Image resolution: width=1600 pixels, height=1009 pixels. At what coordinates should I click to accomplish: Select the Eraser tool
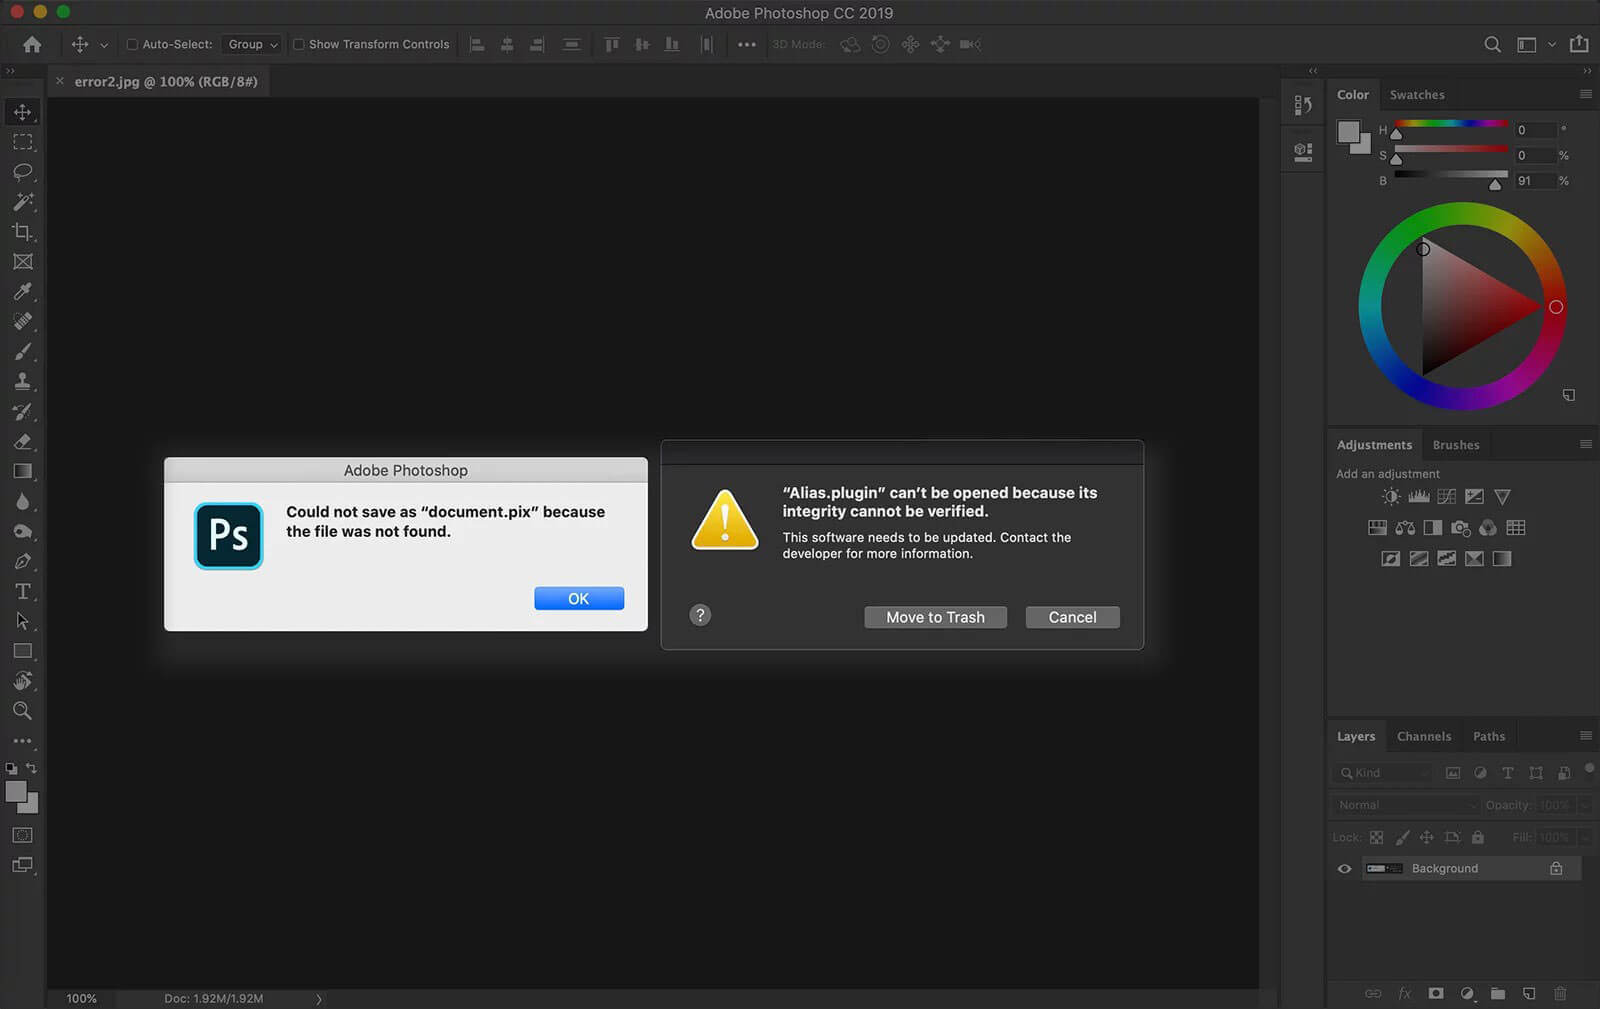pyautogui.click(x=22, y=442)
